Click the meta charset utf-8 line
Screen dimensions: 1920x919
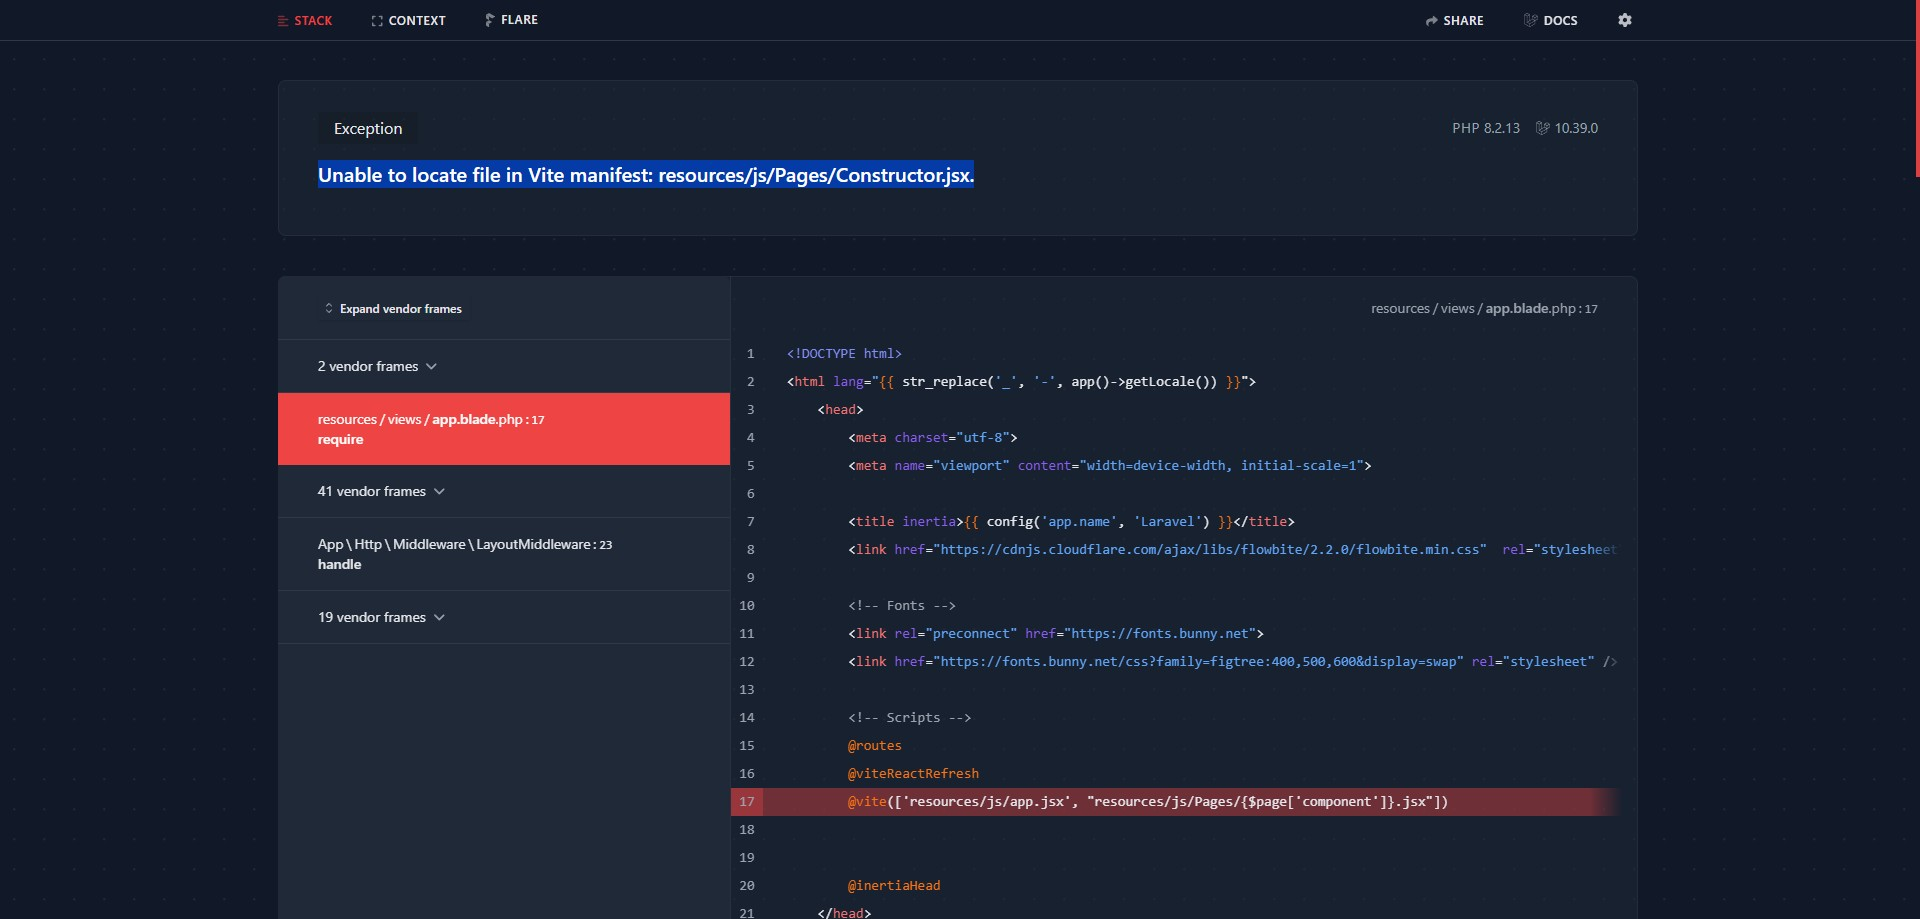933,438
